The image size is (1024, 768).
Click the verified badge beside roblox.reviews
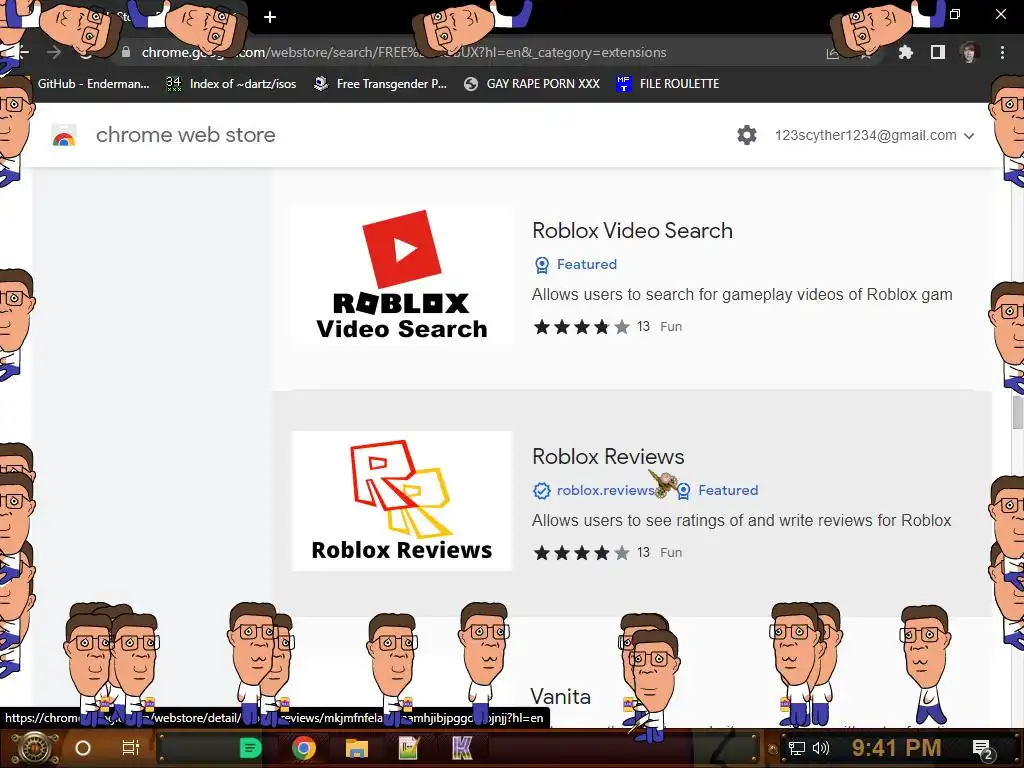click(x=541, y=490)
